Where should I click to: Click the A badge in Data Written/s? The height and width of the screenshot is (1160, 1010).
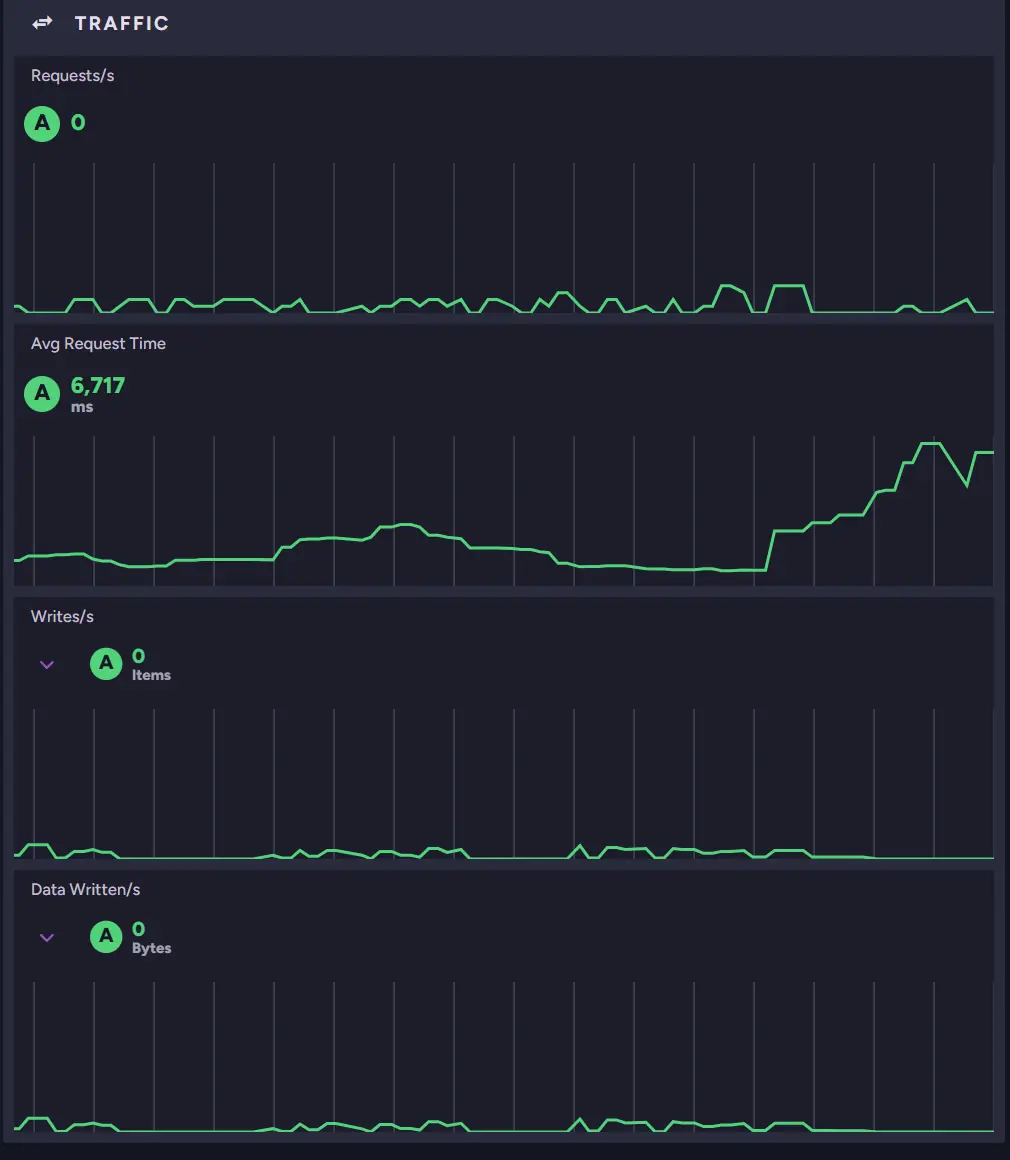click(x=106, y=937)
